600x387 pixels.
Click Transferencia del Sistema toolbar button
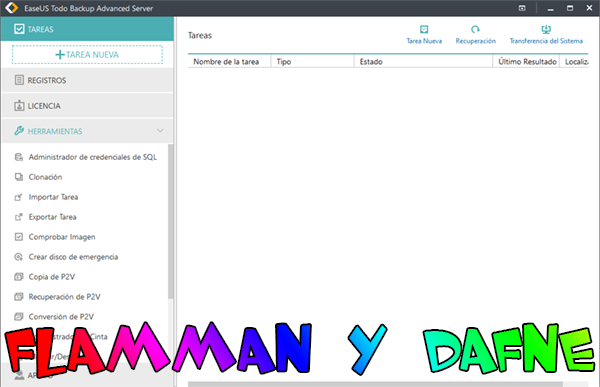coord(546,35)
